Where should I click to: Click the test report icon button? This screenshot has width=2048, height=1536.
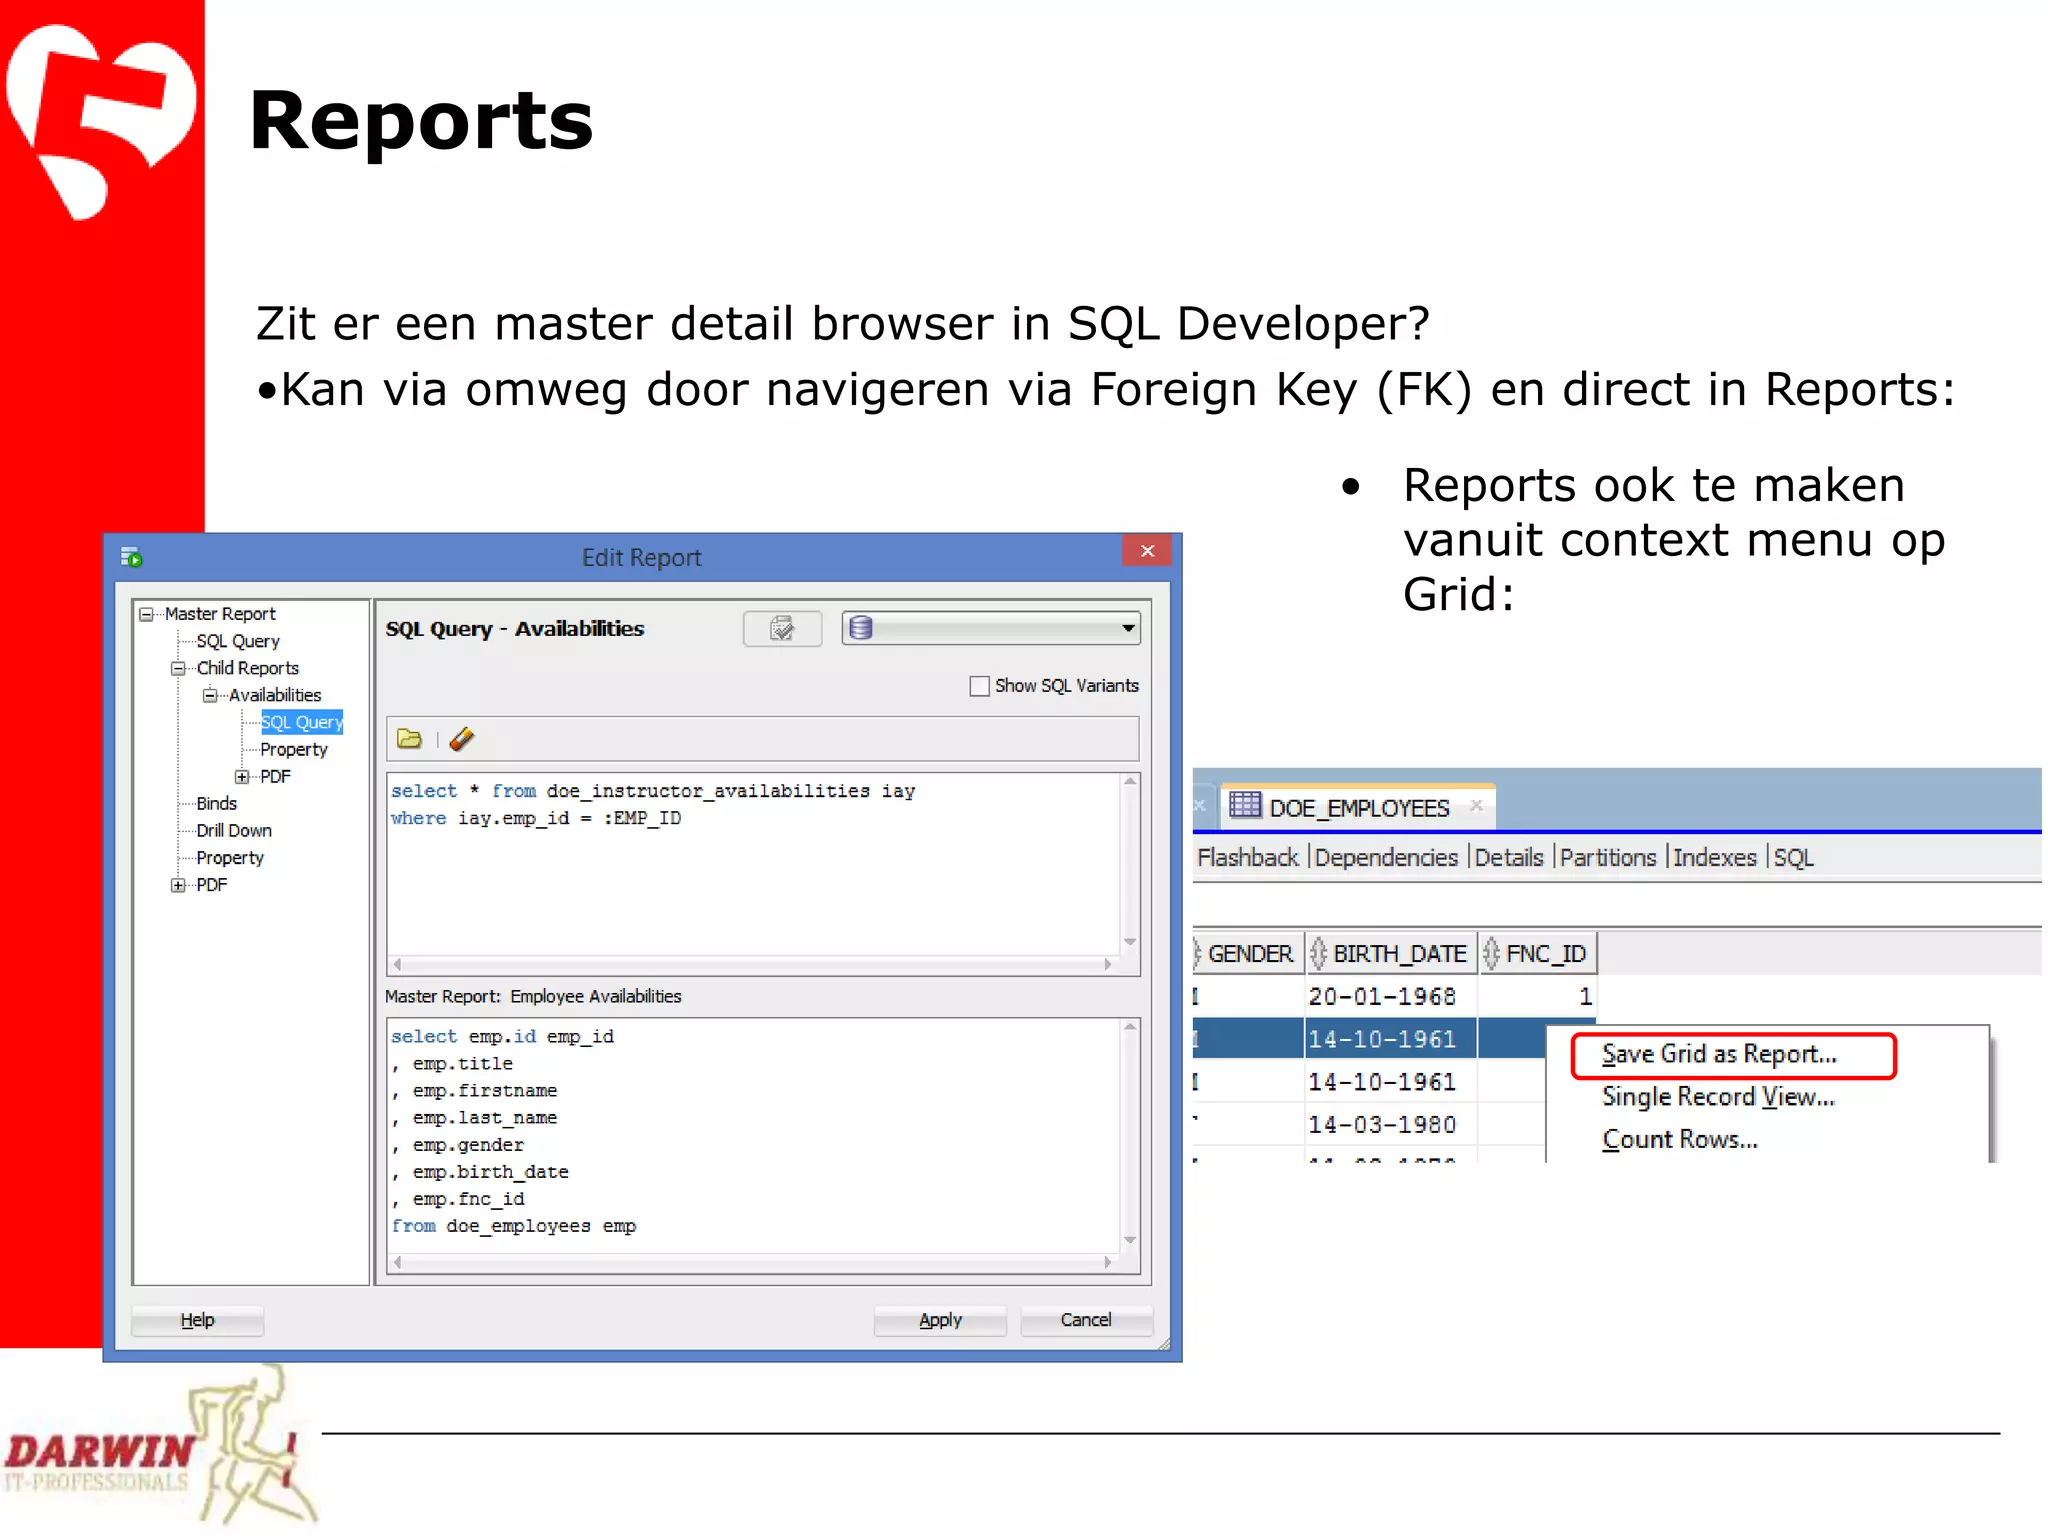[x=782, y=628]
